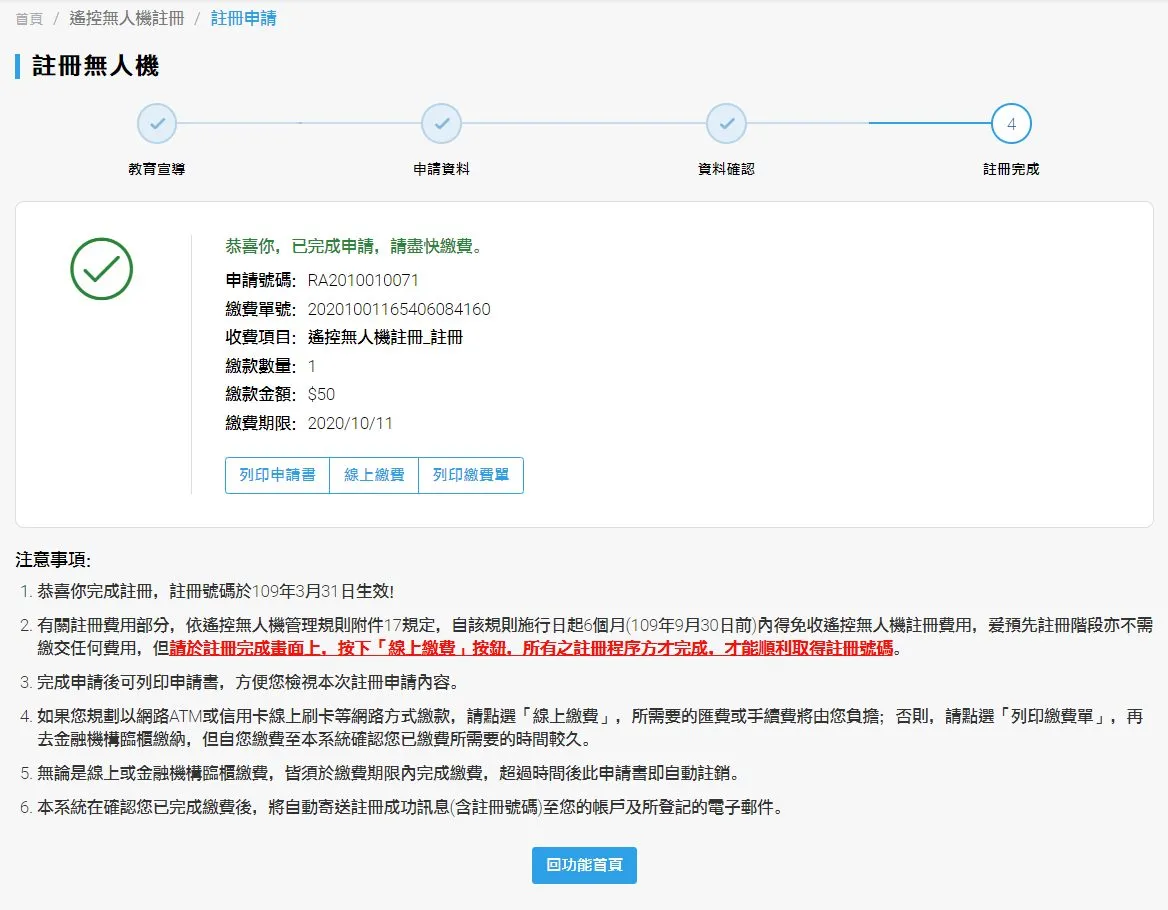This screenshot has width=1168, height=910.
Task: Click the application number RA2010010071
Action: pyautogui.click(x=363, y=281)
